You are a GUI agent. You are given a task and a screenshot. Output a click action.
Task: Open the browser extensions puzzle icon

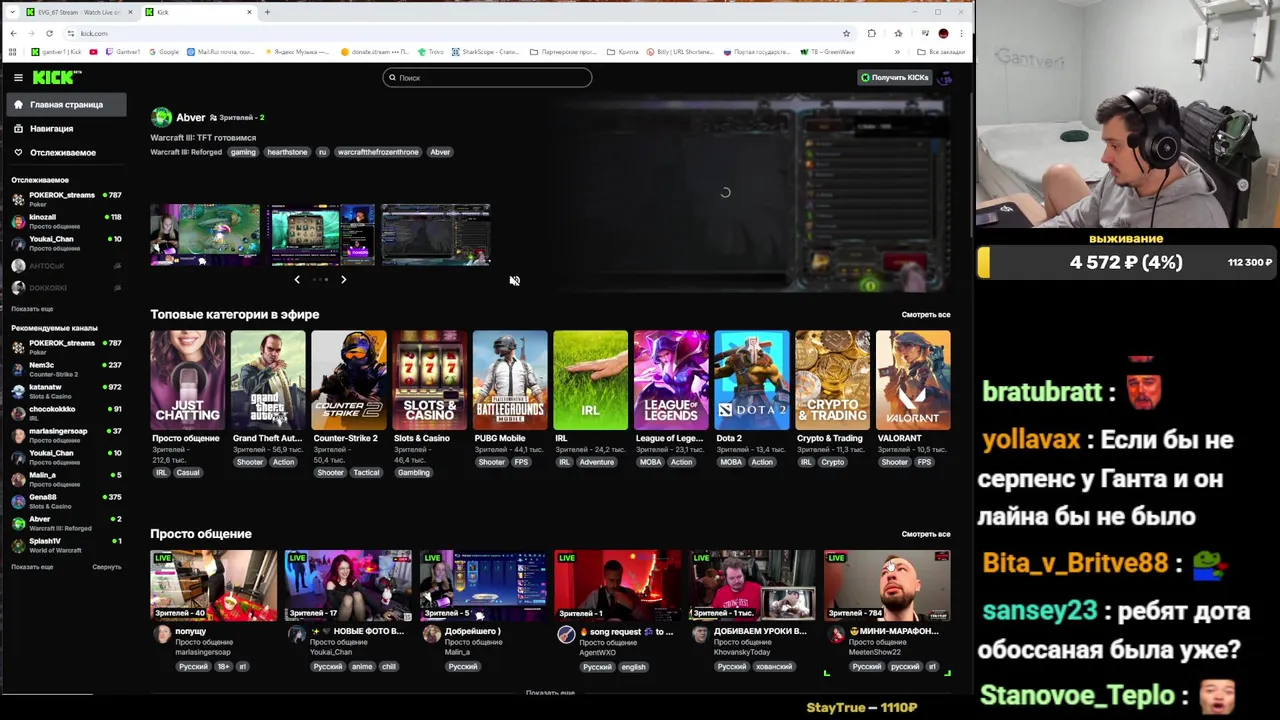[x=871, y=33]
